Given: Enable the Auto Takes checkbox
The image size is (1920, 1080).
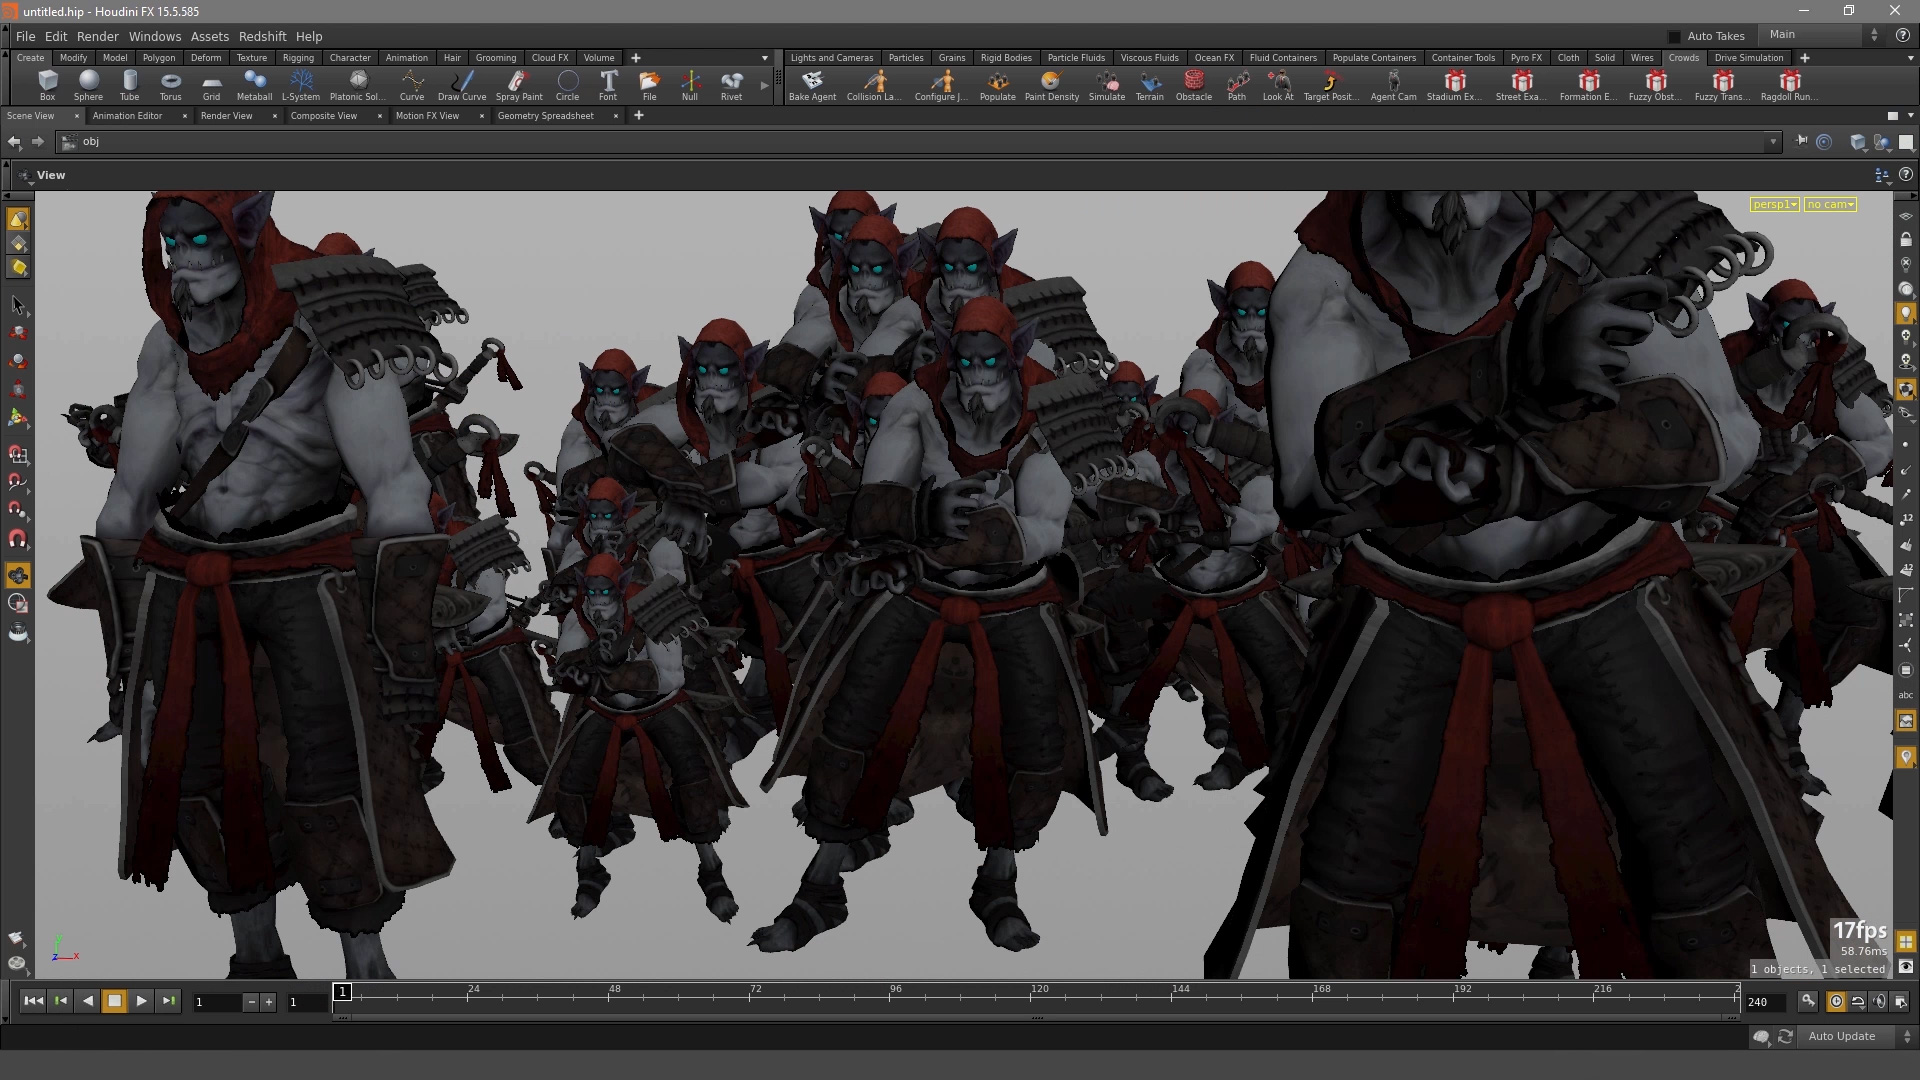Looking at the screenshot, I should [1673, 36].
